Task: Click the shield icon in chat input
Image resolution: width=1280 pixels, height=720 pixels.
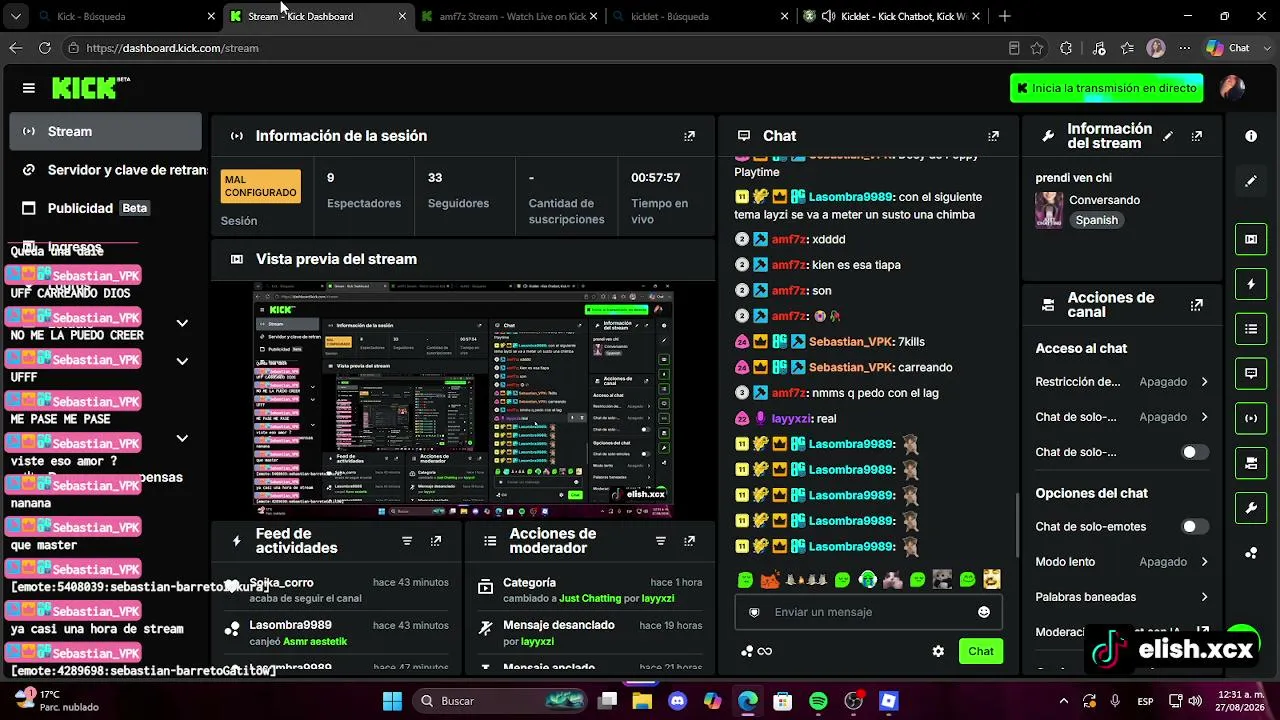Action: tap(755, 612)
